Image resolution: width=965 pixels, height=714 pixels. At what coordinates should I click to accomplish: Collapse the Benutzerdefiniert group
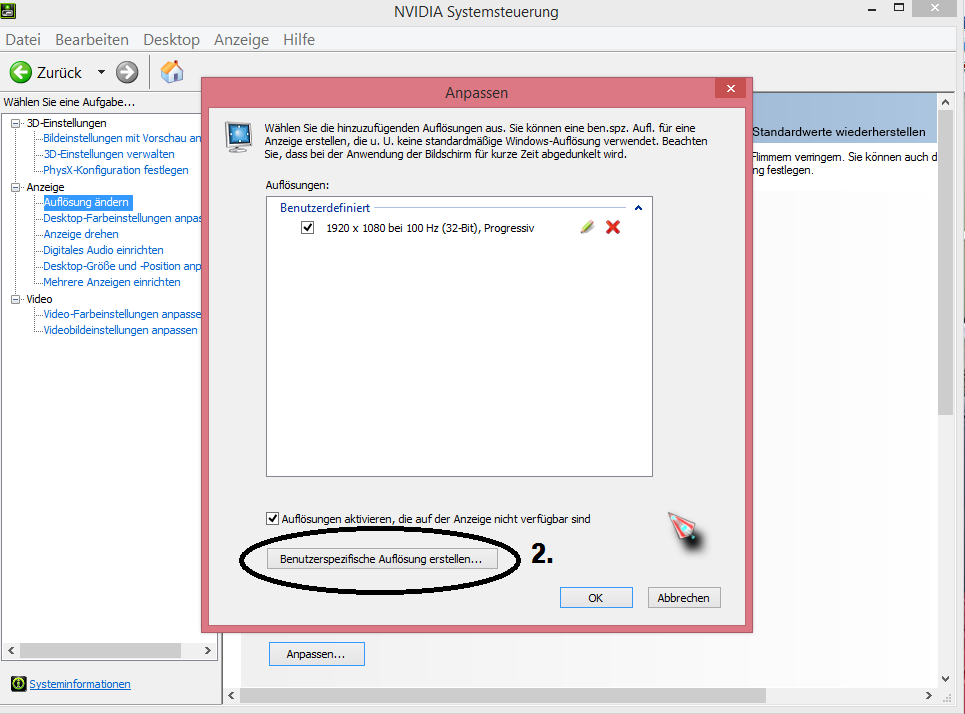[x=638, y=208]
